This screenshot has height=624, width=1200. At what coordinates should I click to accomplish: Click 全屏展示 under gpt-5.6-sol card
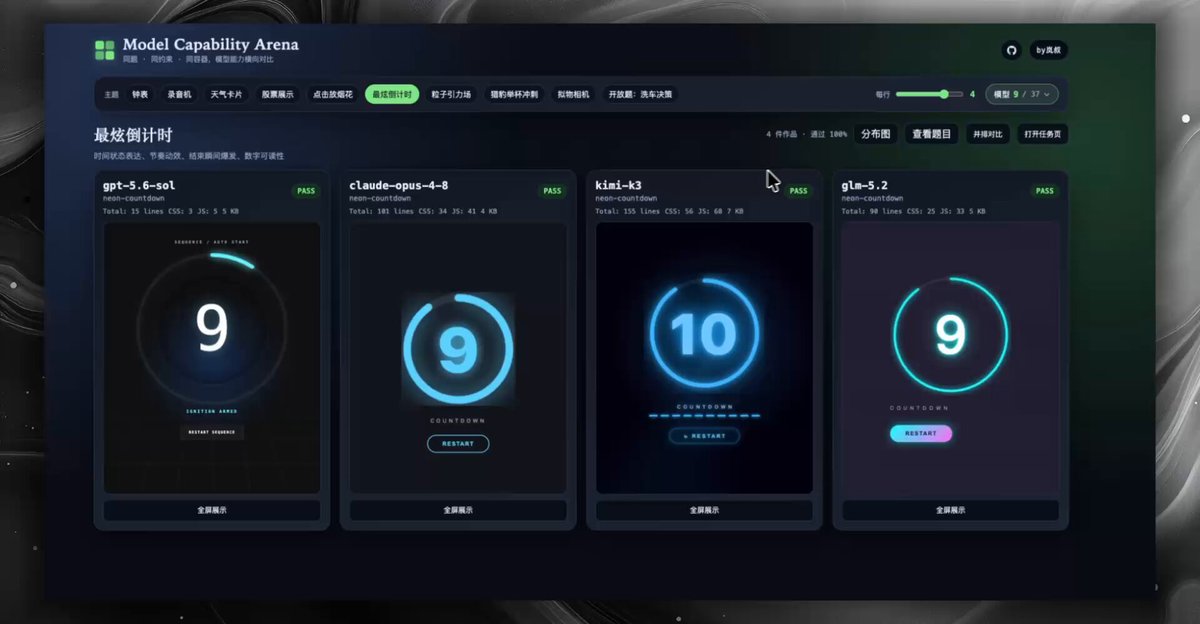click(x=212, y=510)
